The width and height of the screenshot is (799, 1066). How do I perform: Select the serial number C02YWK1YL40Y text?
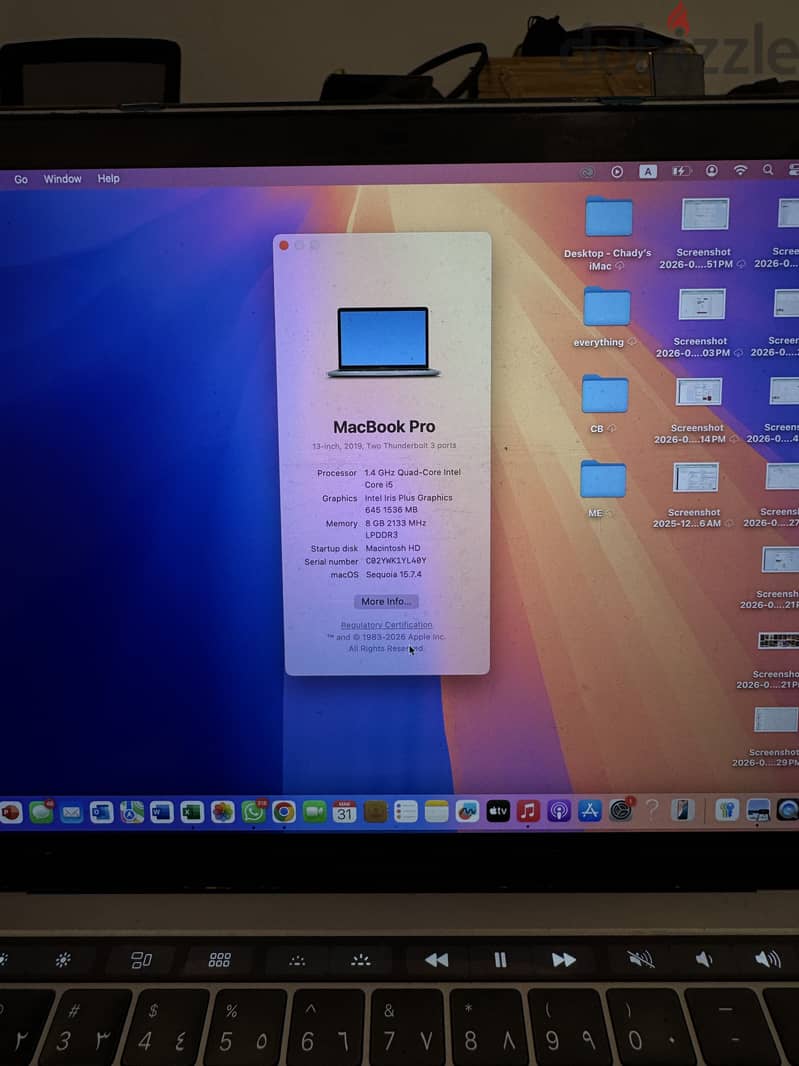[x=396, y=561]
